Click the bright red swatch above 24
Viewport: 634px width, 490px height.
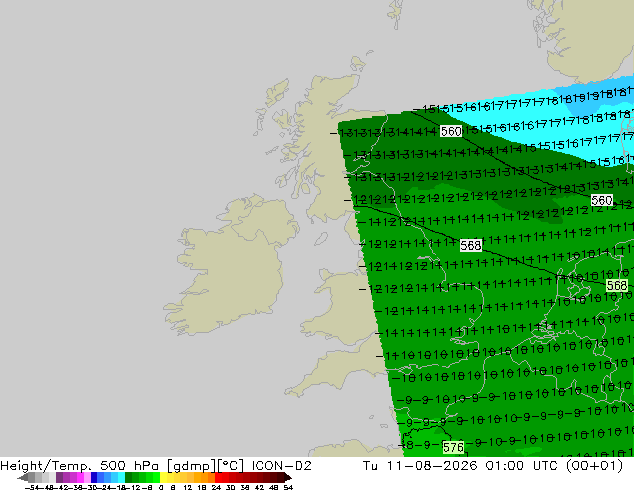click(x=219, y=477)
